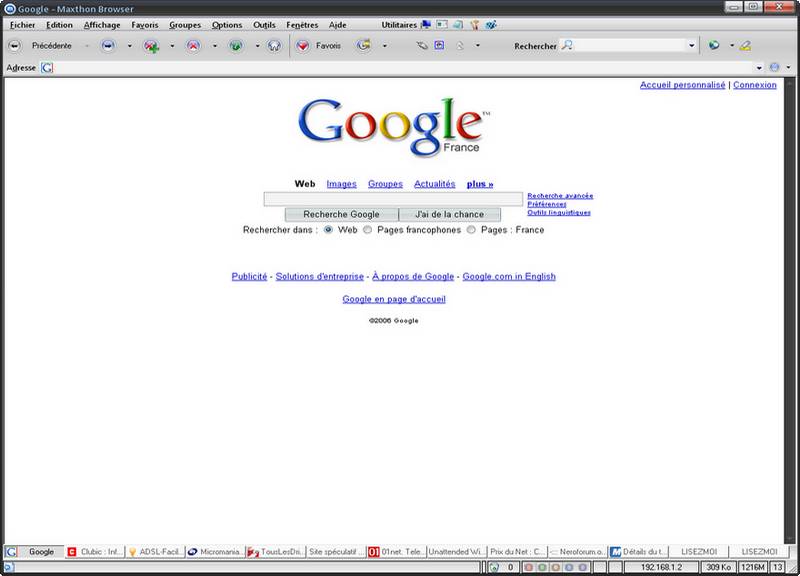Click the 1216M status bar entry

[x=753, y=567]
